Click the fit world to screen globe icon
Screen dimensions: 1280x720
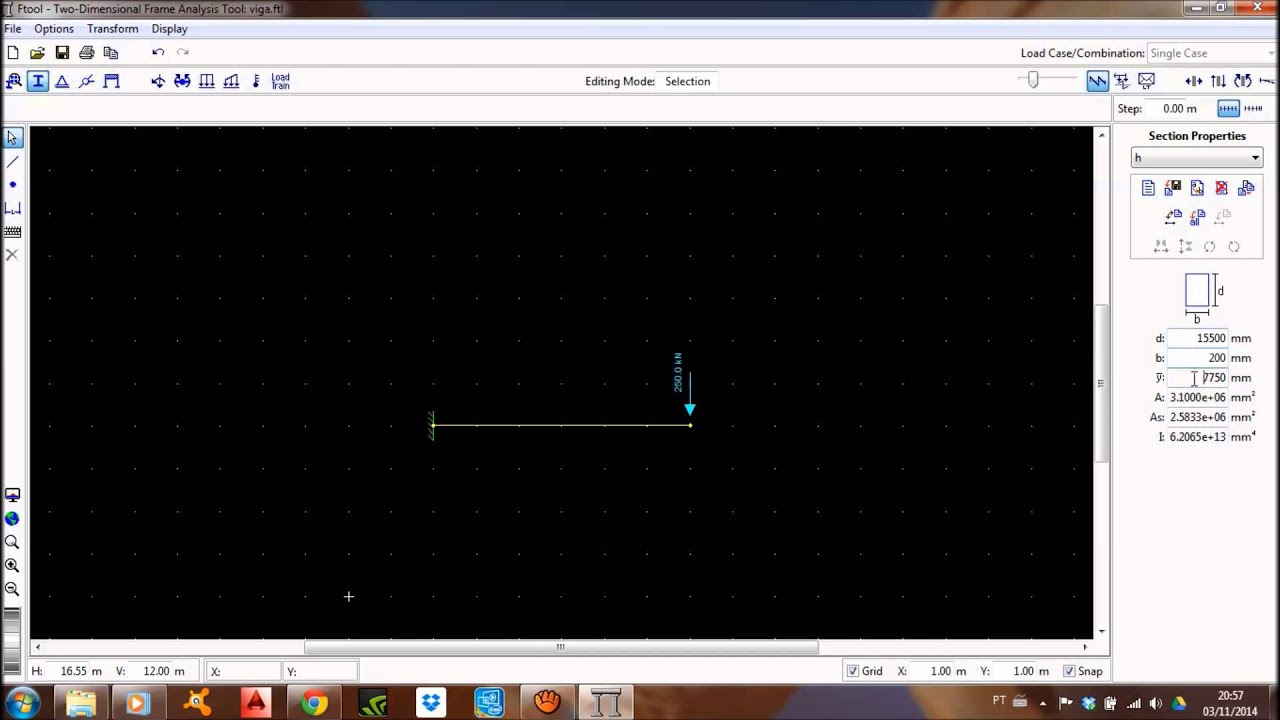[13, 518]
